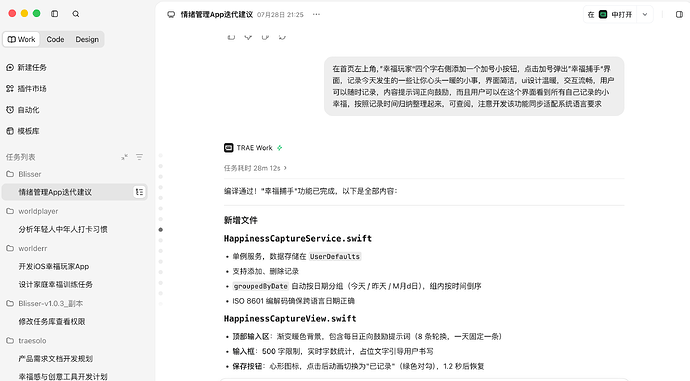690x381 pixels.
Task: Open the 模板库 template library
Action: [x=23, y=131]
